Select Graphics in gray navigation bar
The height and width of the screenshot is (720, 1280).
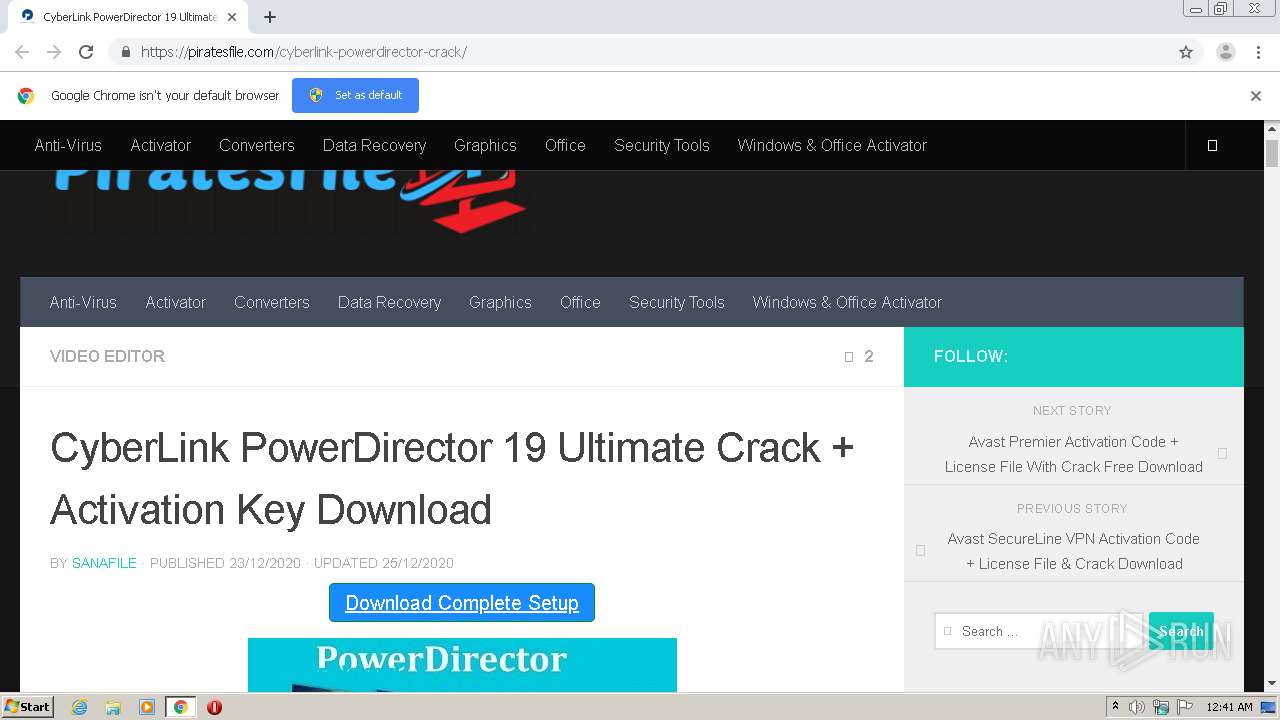500,302
